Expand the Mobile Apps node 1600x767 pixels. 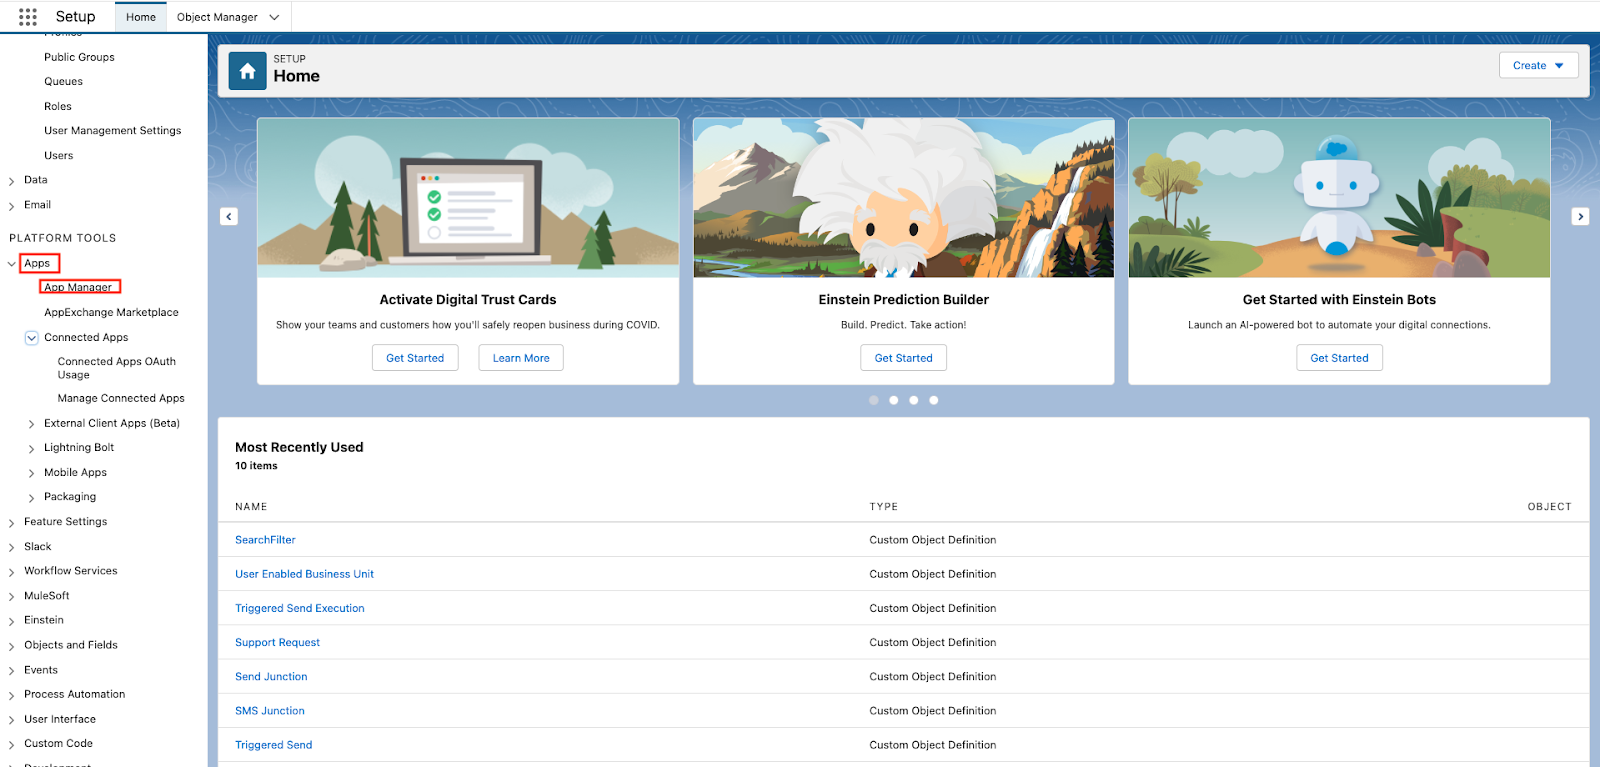(x=32, y=473)
